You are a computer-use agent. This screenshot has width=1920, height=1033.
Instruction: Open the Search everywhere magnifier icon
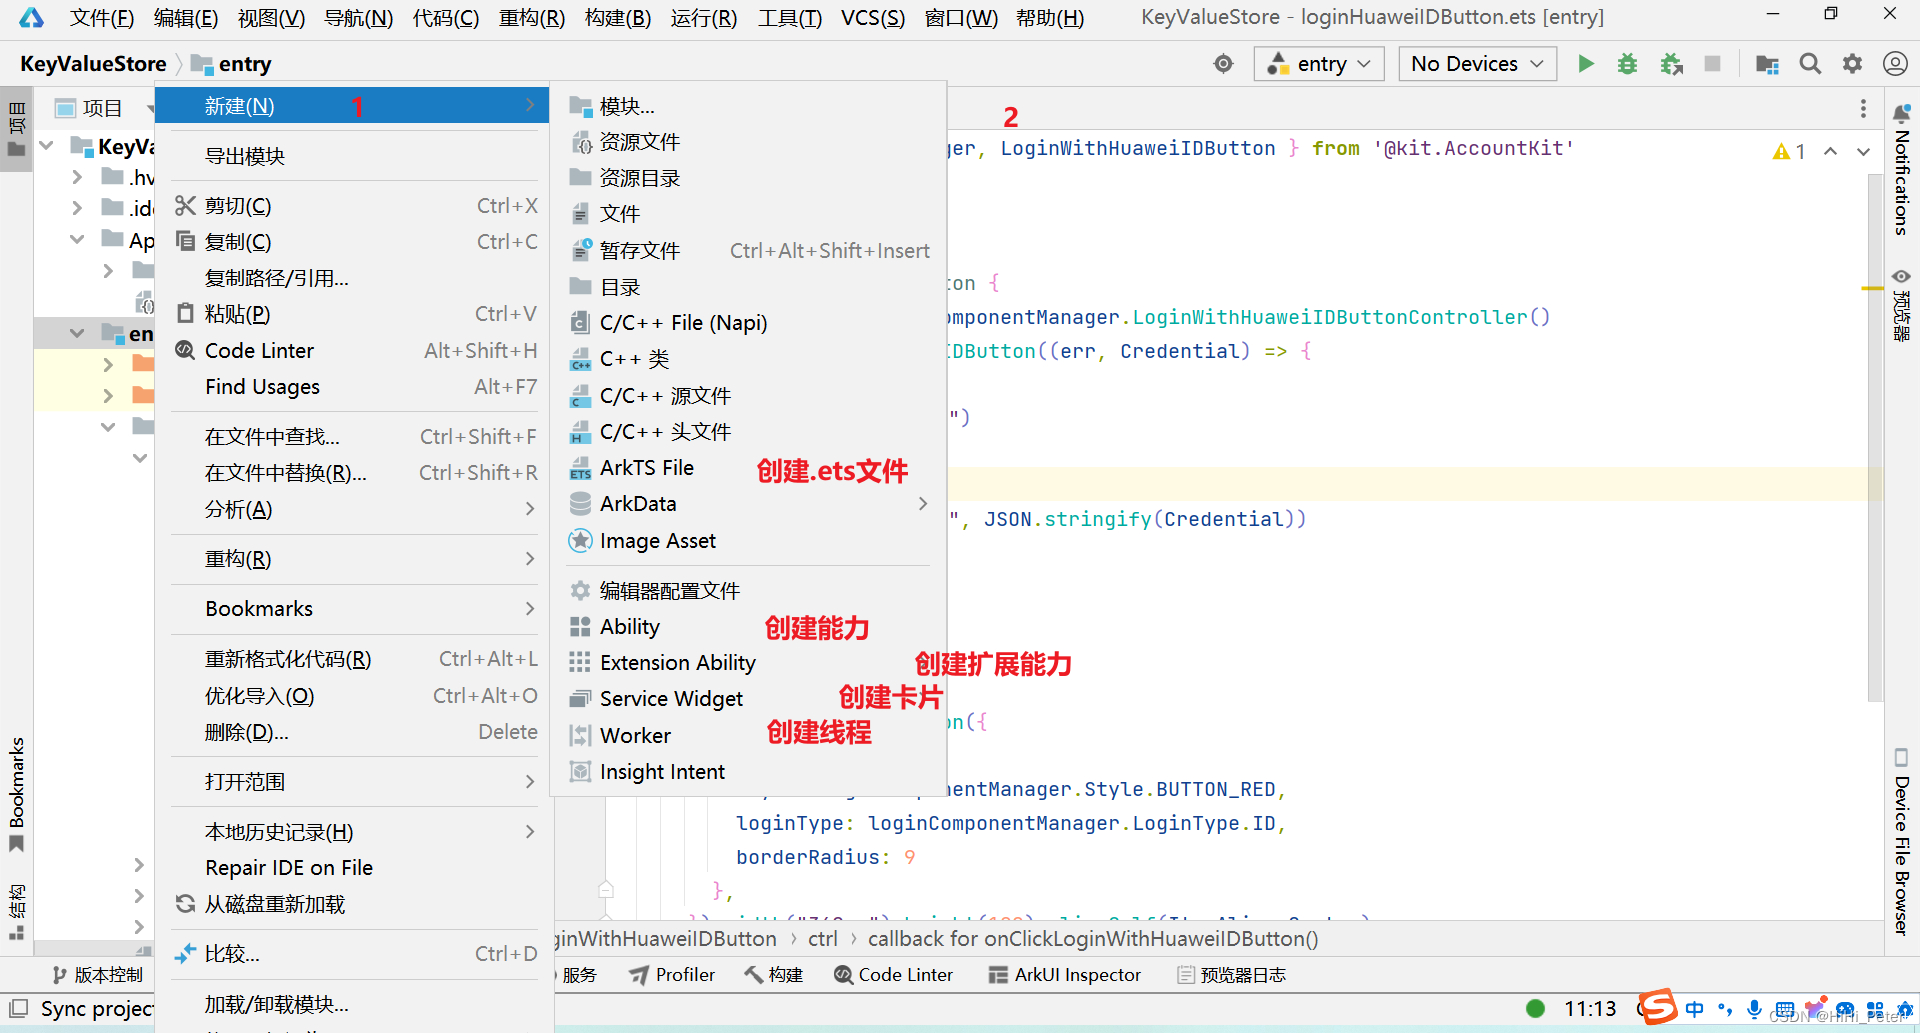(1810, 64)
